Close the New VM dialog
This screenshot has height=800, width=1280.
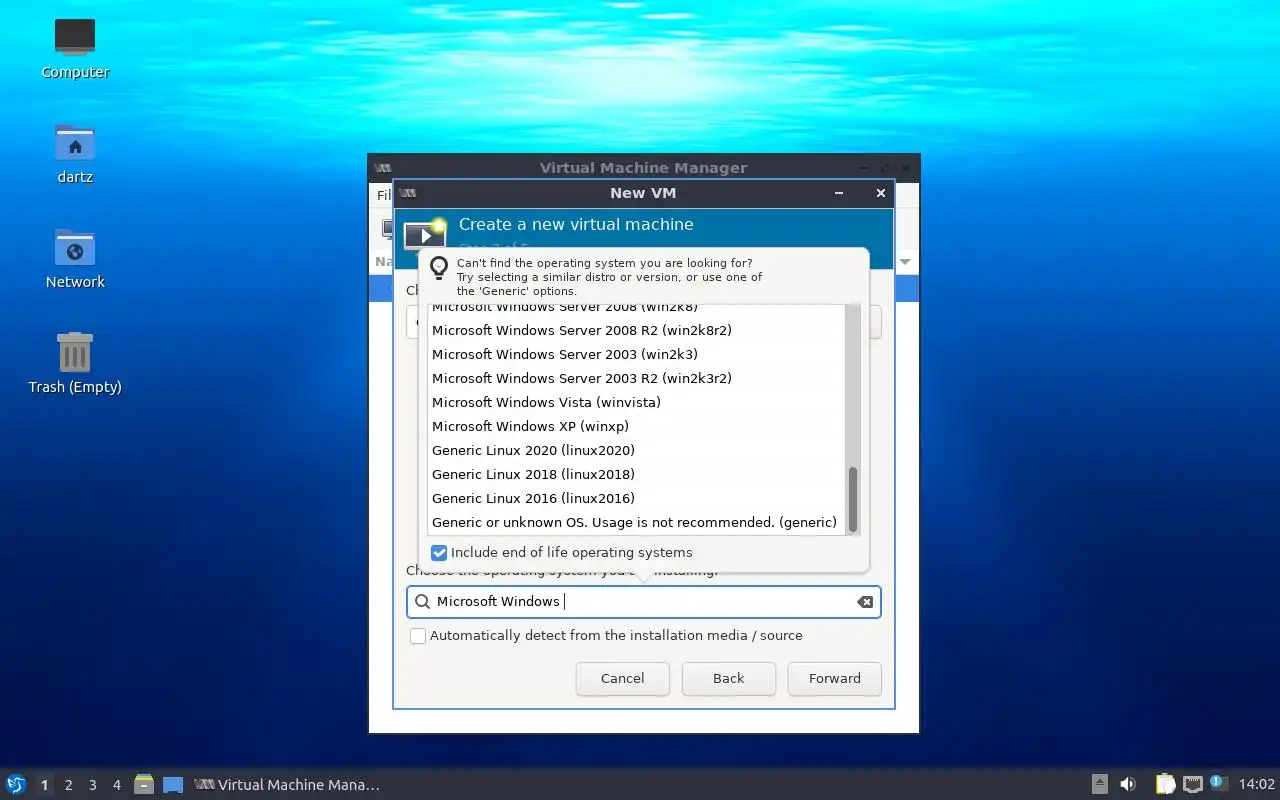880,193
